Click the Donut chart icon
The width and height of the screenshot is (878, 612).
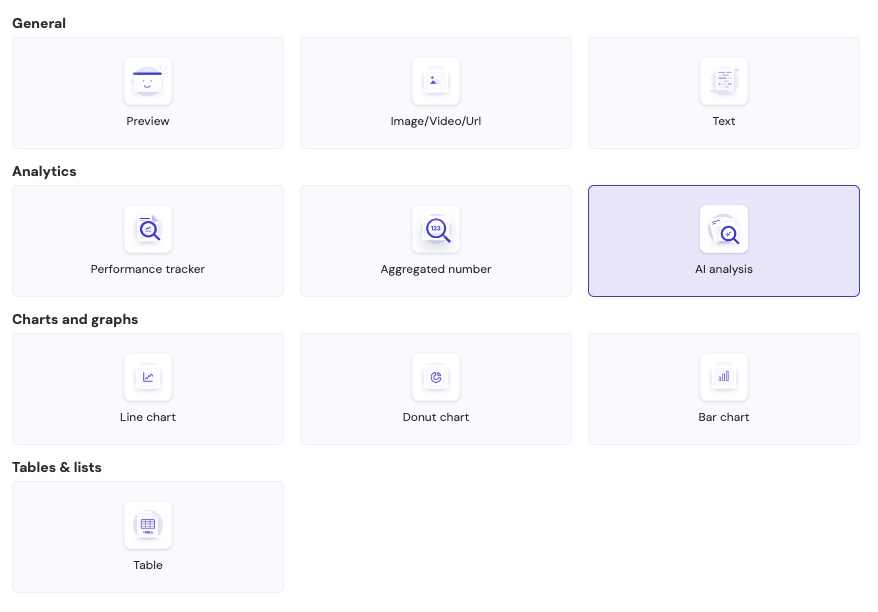pos(436,377)
